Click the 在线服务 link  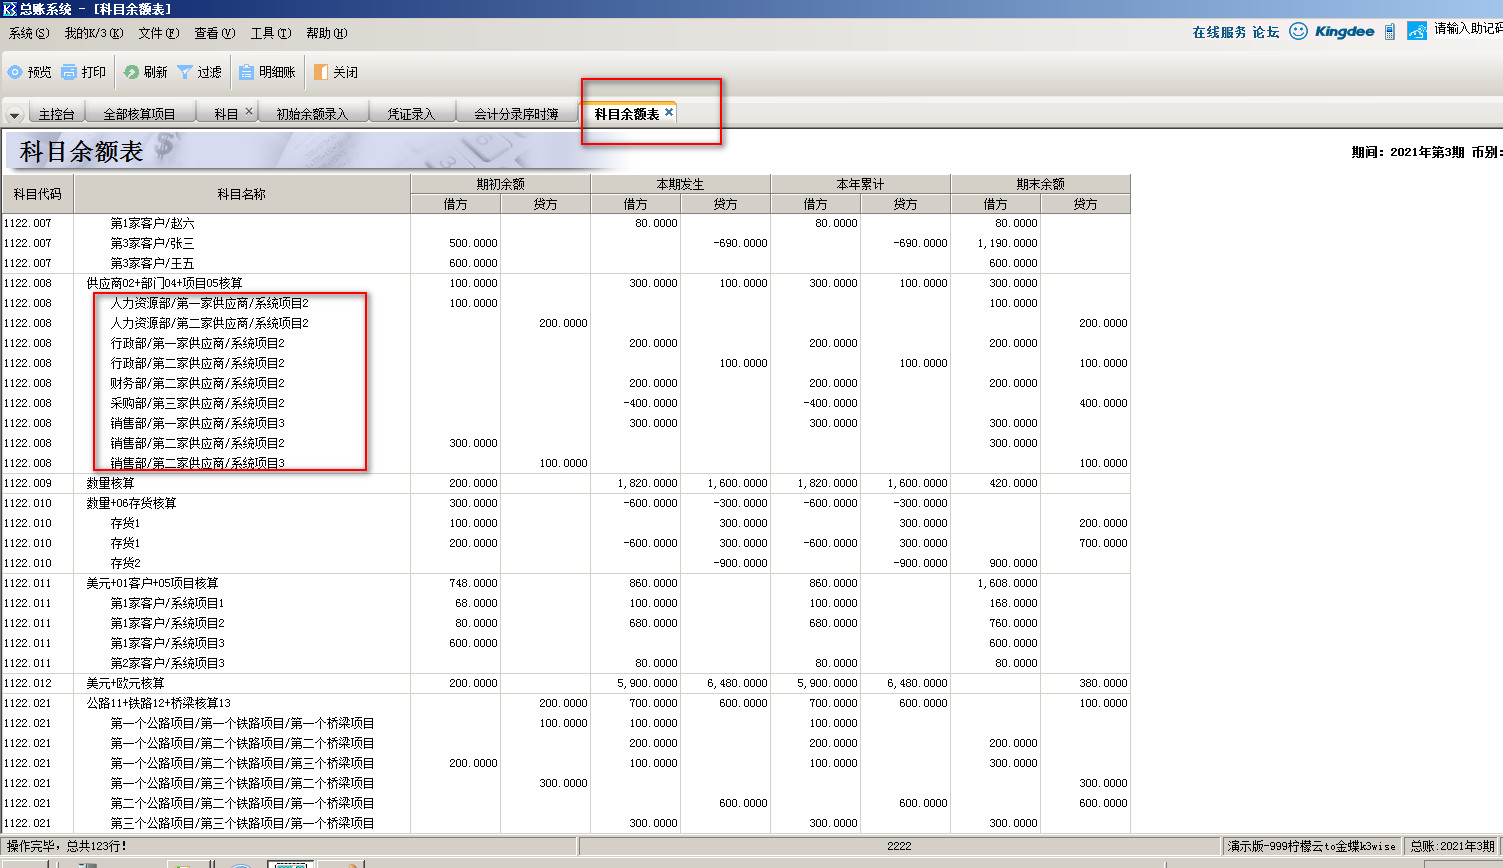point(1219,32)
